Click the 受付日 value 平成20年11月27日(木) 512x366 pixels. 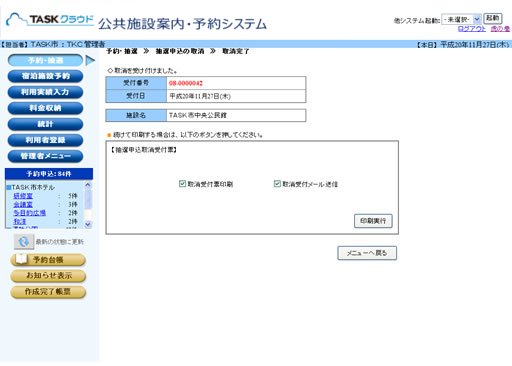200,96
